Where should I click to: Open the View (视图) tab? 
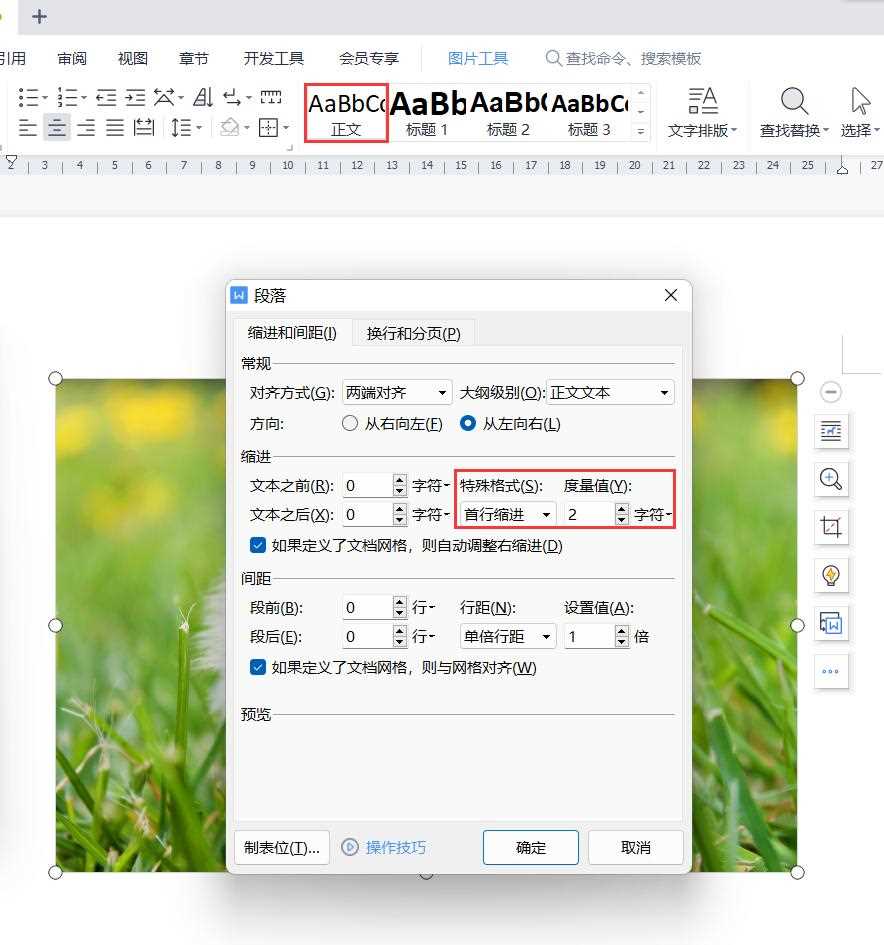point(133,58)
